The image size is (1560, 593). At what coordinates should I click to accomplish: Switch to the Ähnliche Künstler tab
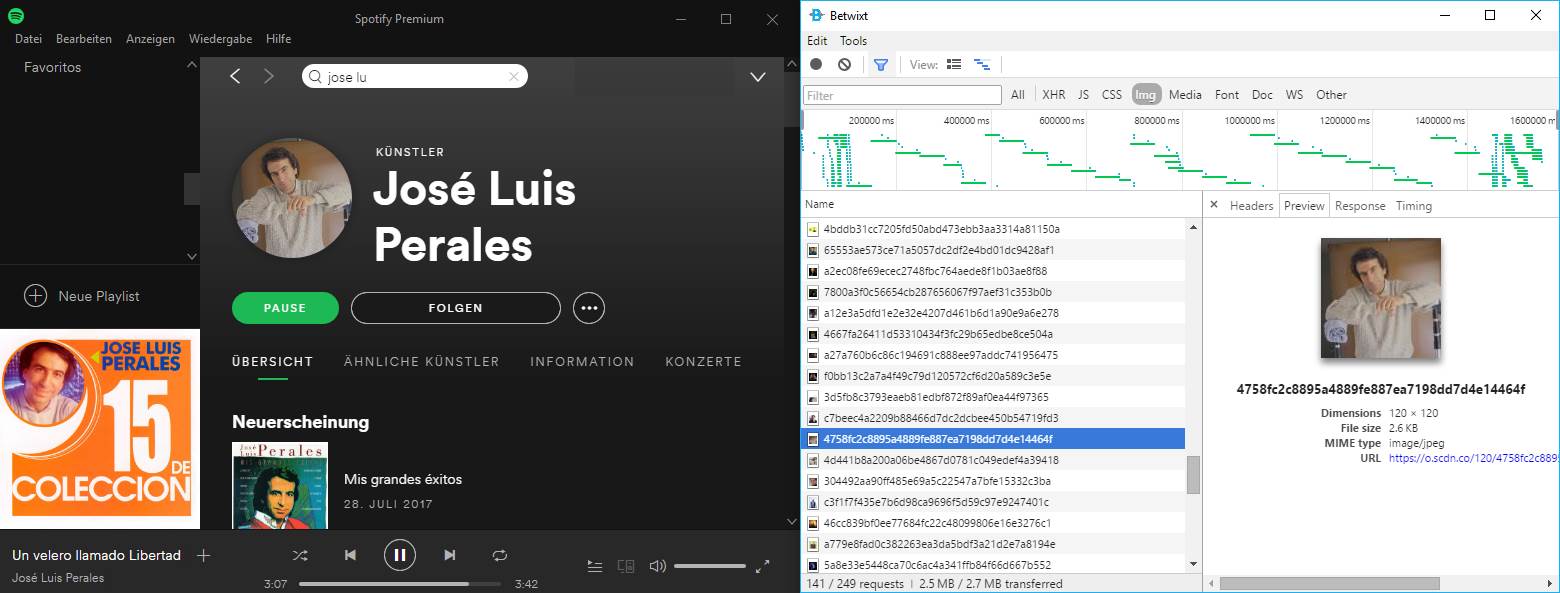click(x=421, y=361)
